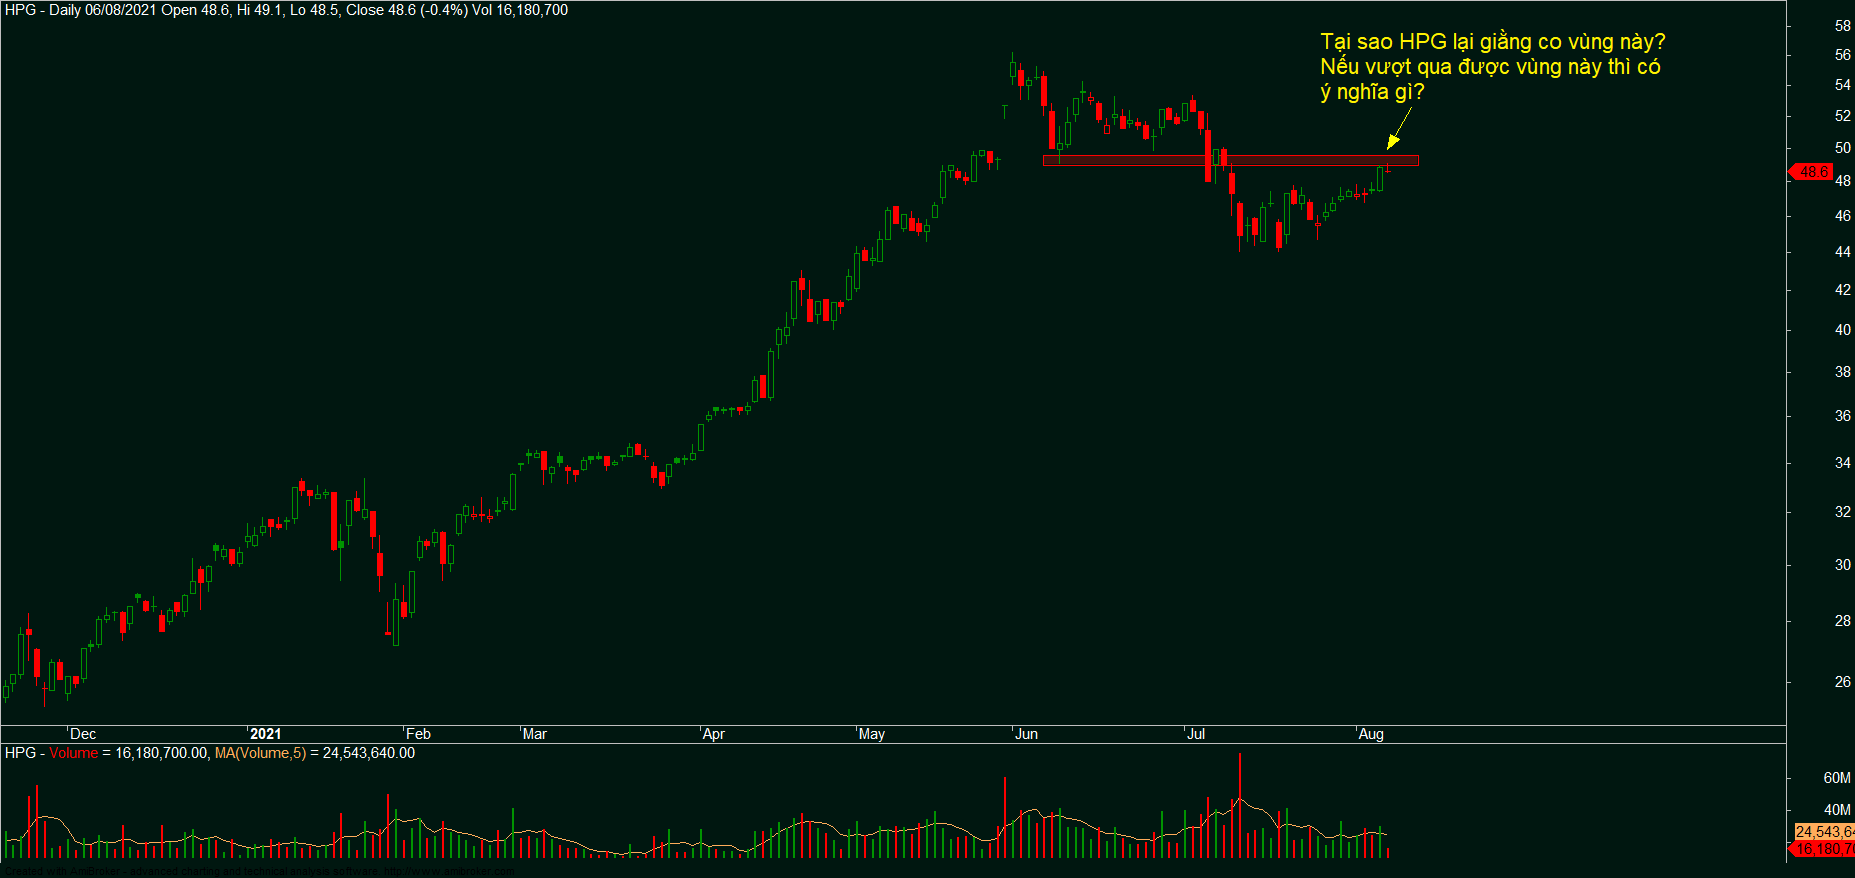Click the HPG Daily chart title text
The height and width of the screenshot is (878, 1855).
(x=286, y=10)
